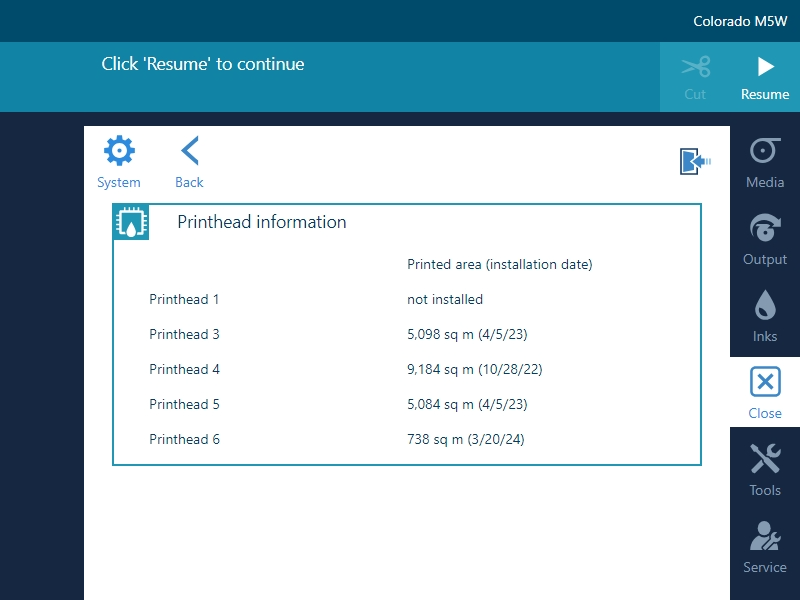This screenshot has height=600, width=800.
Task: Click the Printed area column header
Action: [500, 265]
